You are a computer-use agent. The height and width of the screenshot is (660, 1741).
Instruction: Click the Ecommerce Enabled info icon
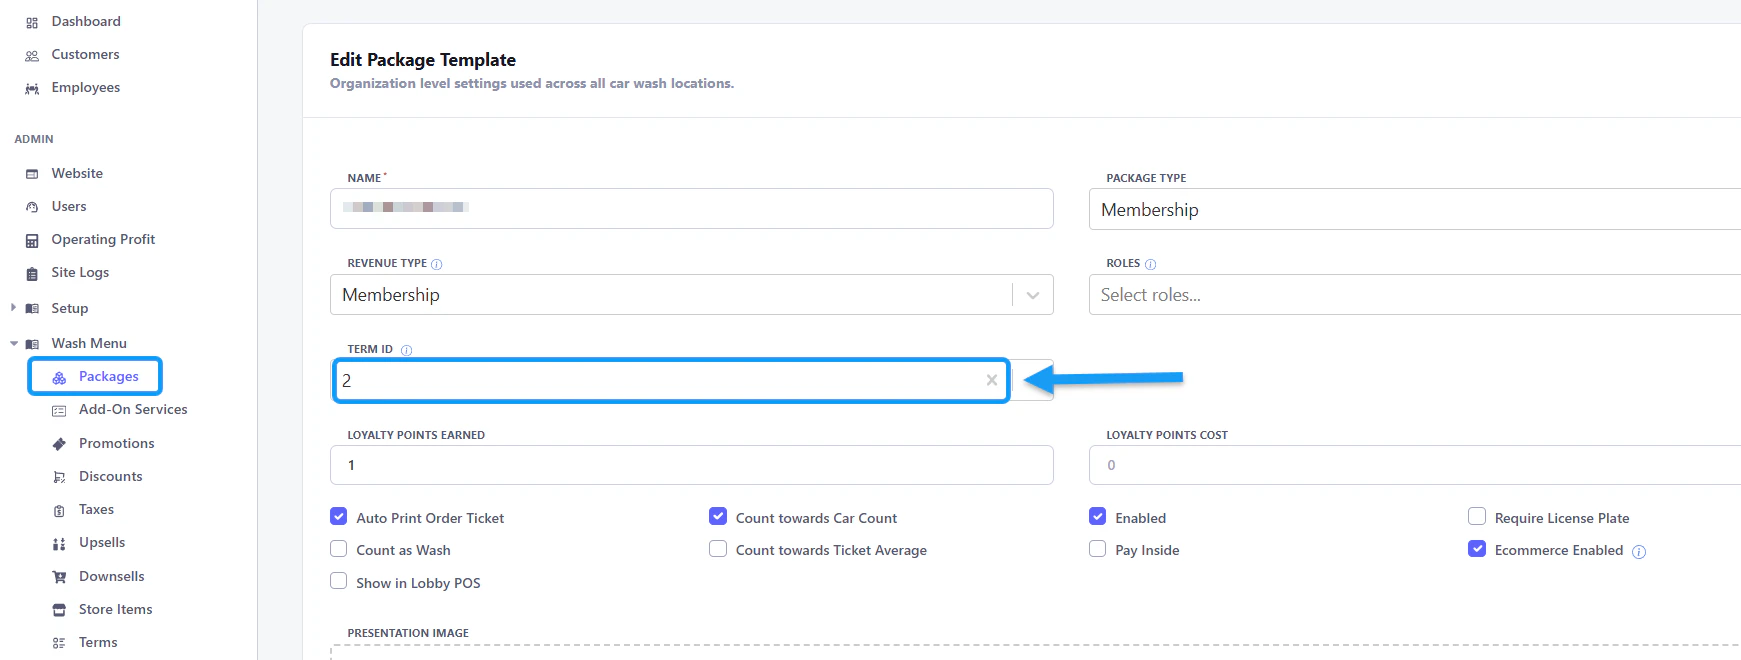point(1639,551)
